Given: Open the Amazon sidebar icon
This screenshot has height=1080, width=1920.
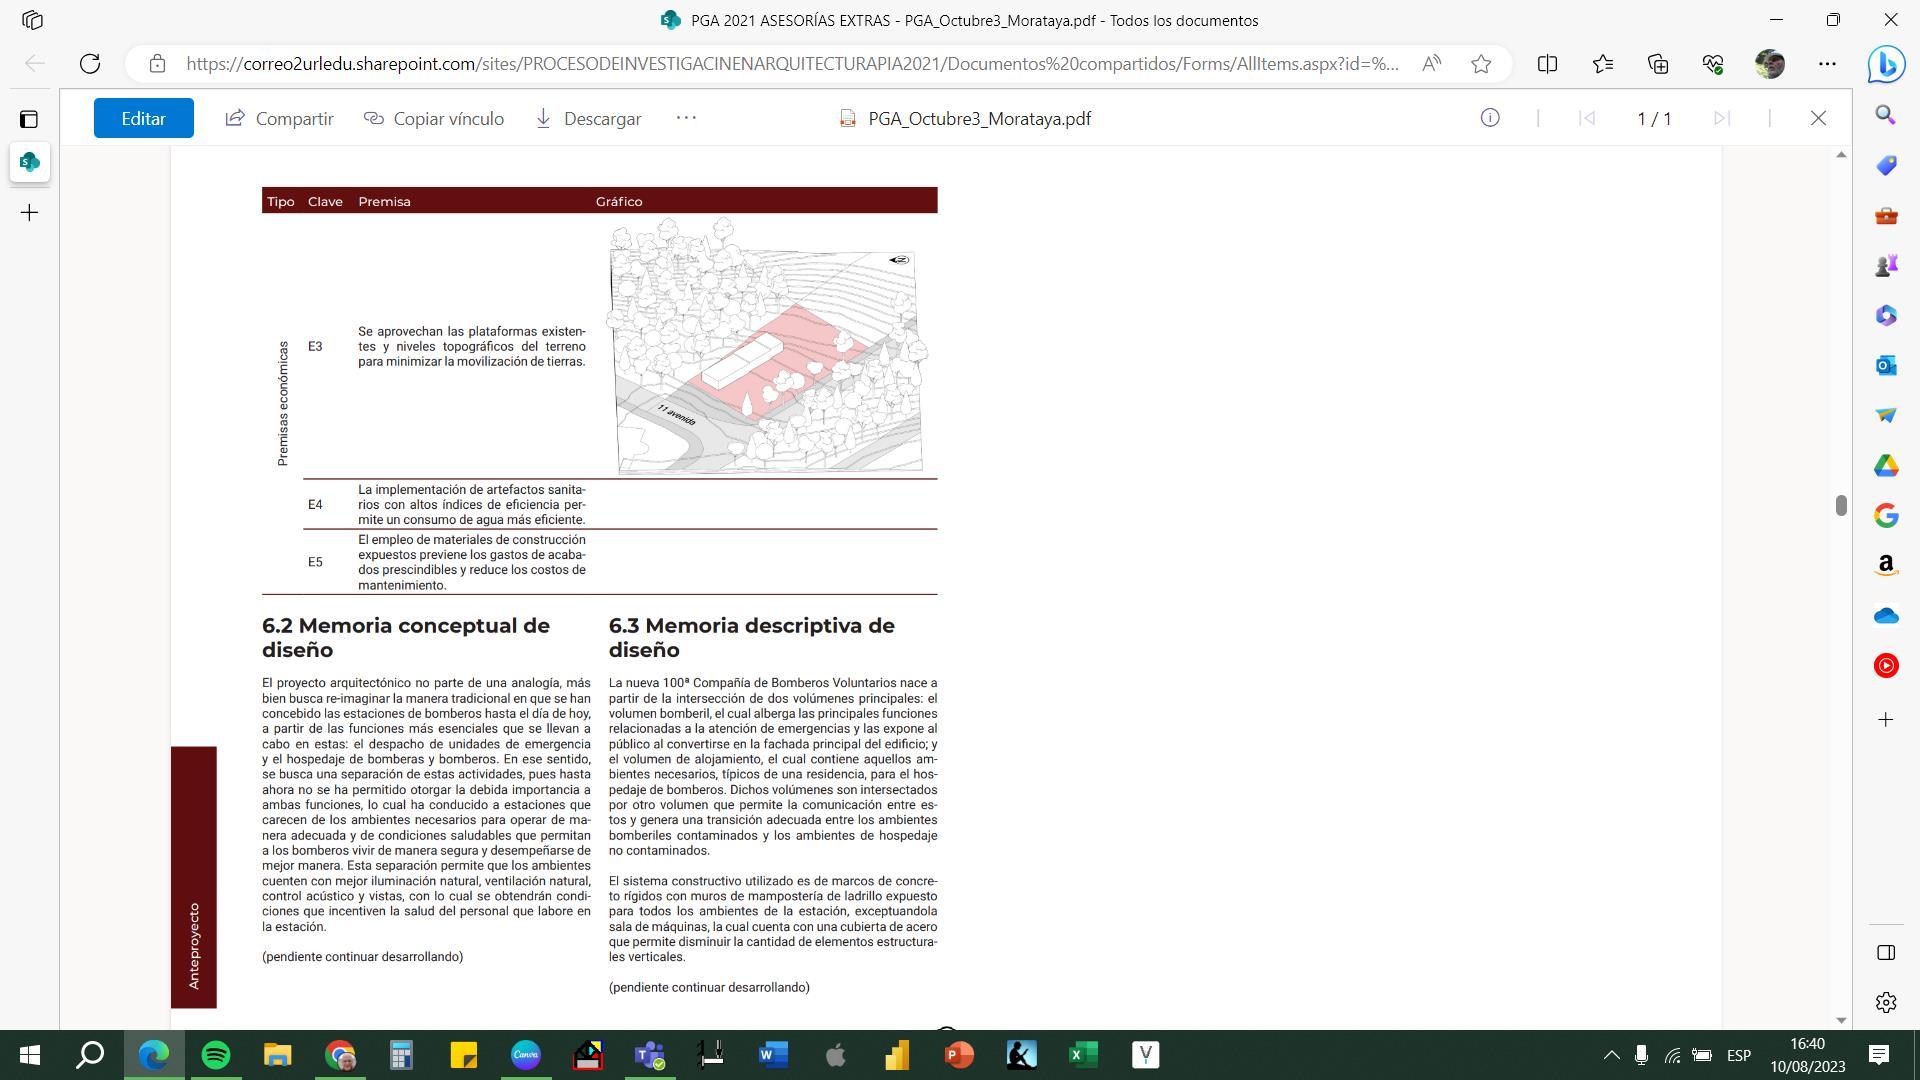Looking at the screenshot, I should pos(1886,565).
